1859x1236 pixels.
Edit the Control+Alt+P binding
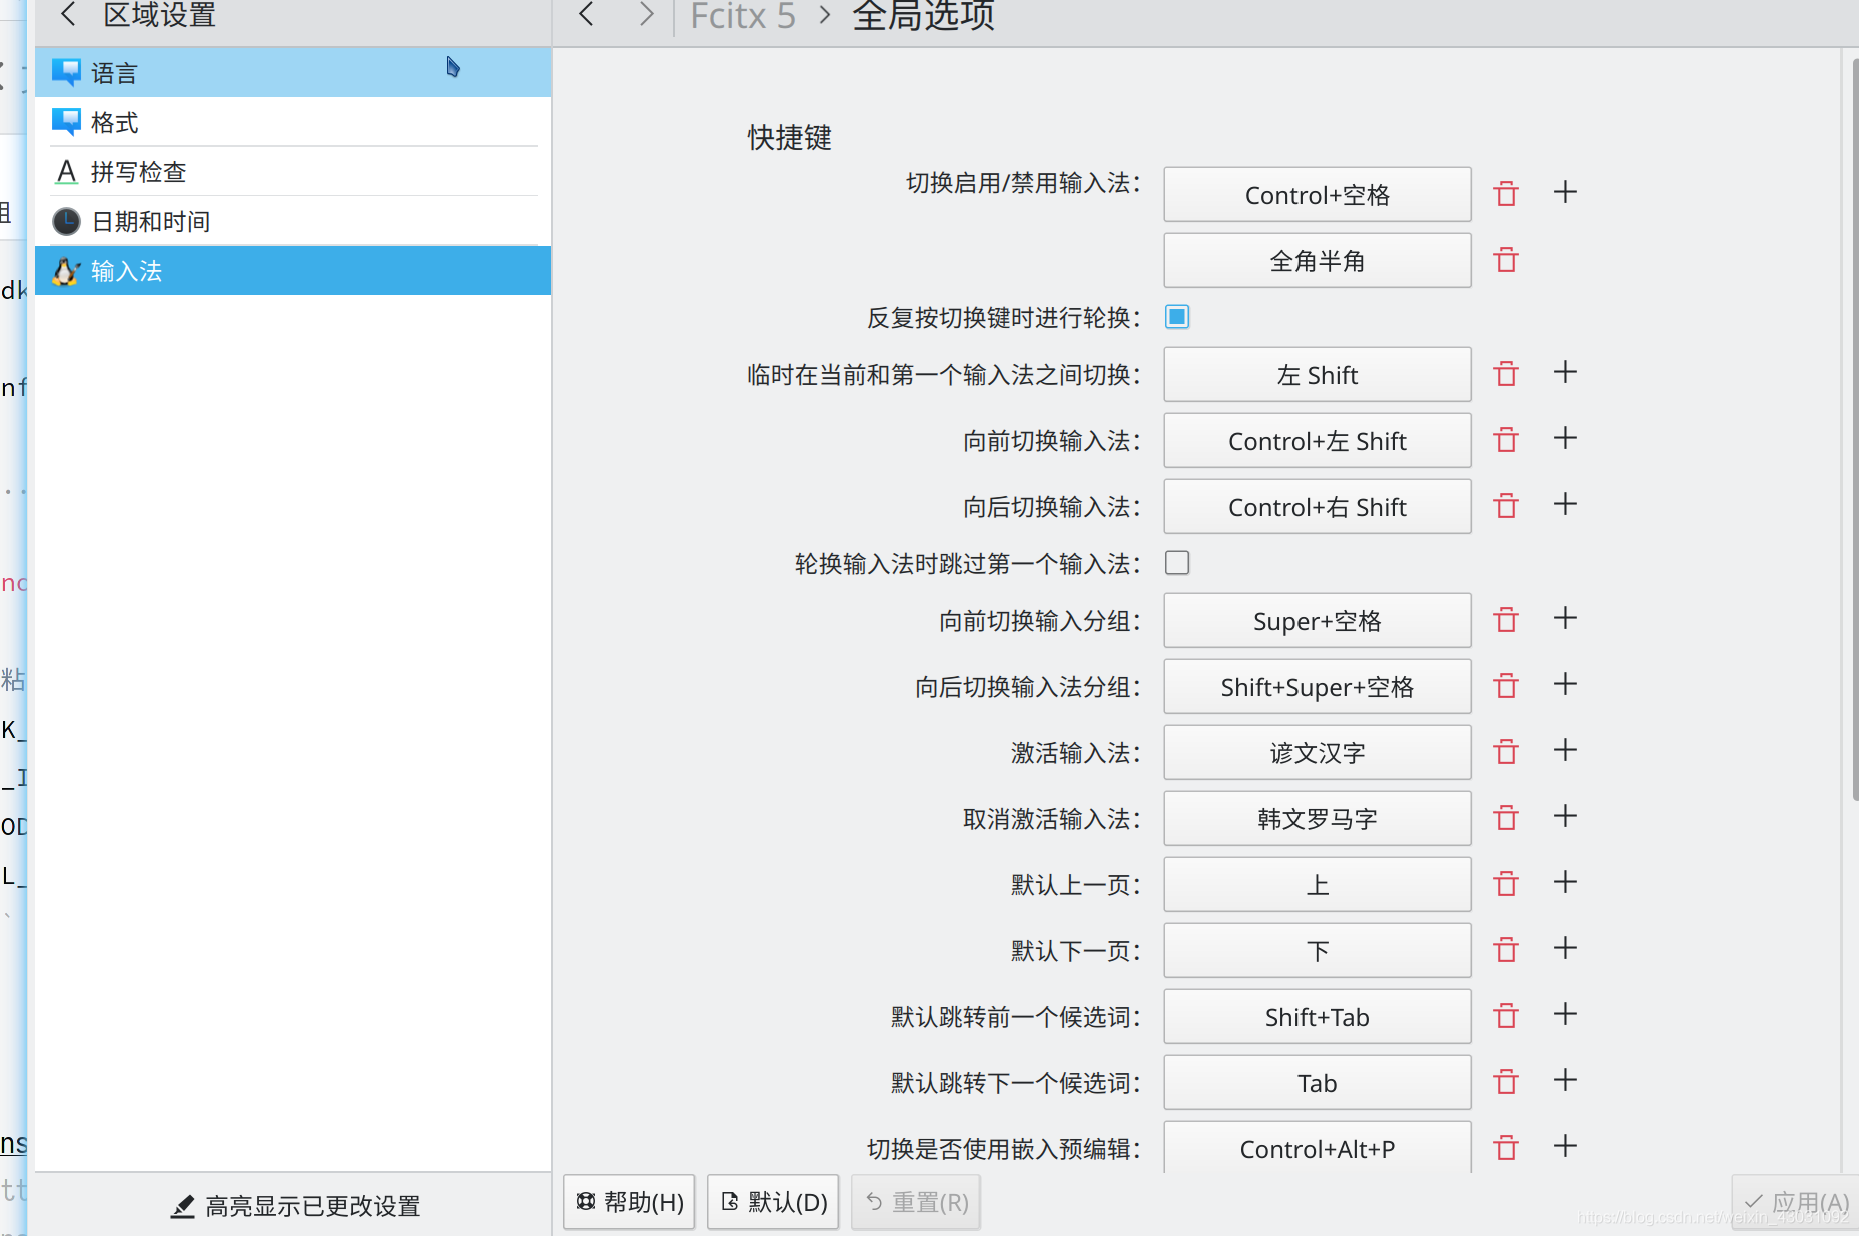(1317, 1146)
